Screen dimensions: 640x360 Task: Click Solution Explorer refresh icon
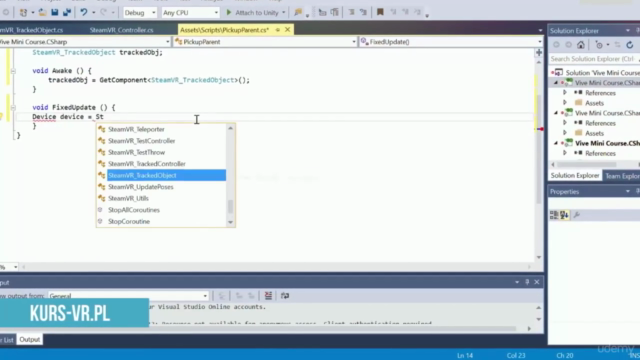629,45
